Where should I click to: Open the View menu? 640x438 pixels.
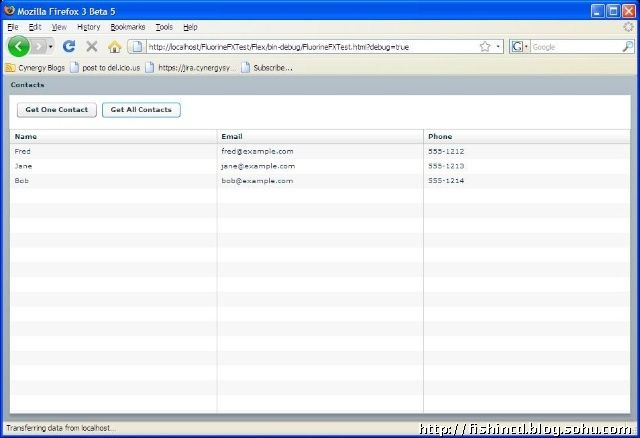click(59, 27)
